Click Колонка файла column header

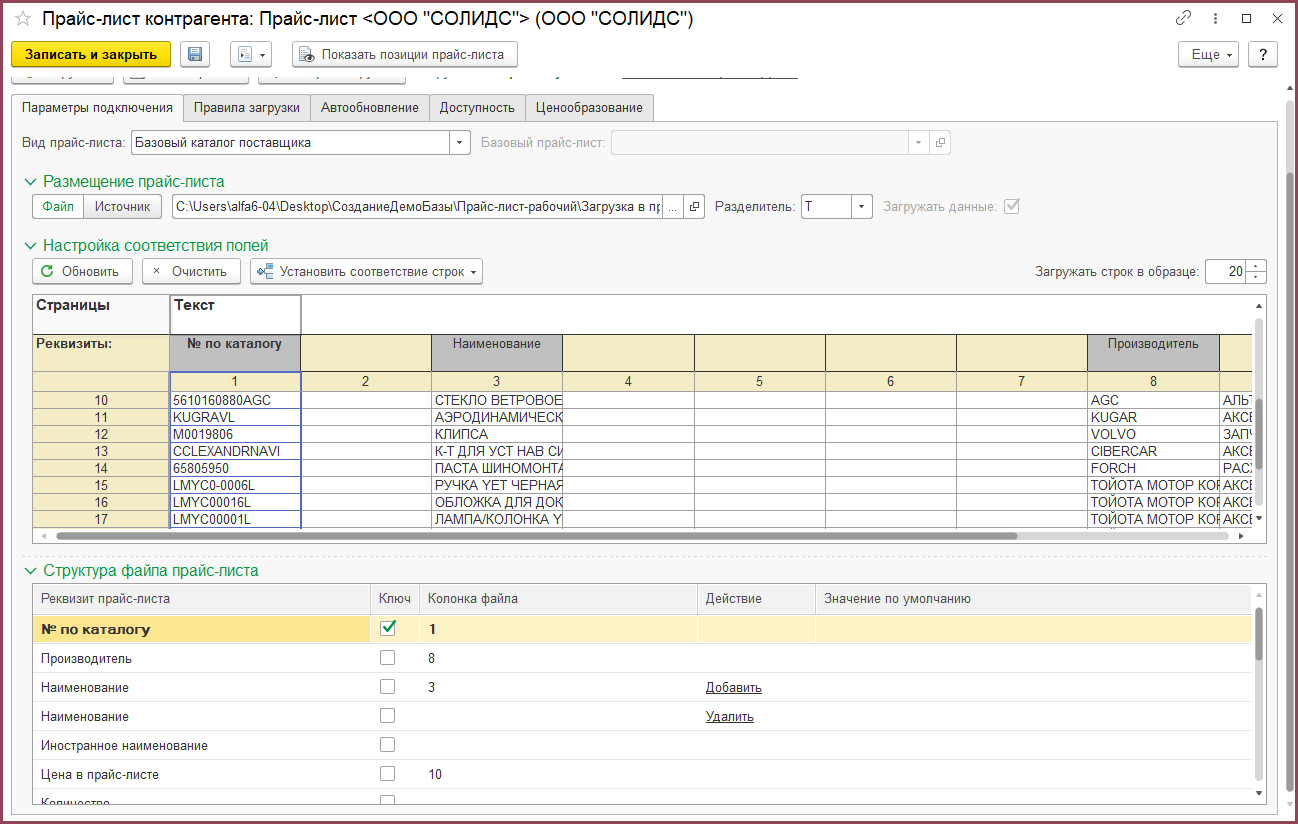tap(558, 599)
